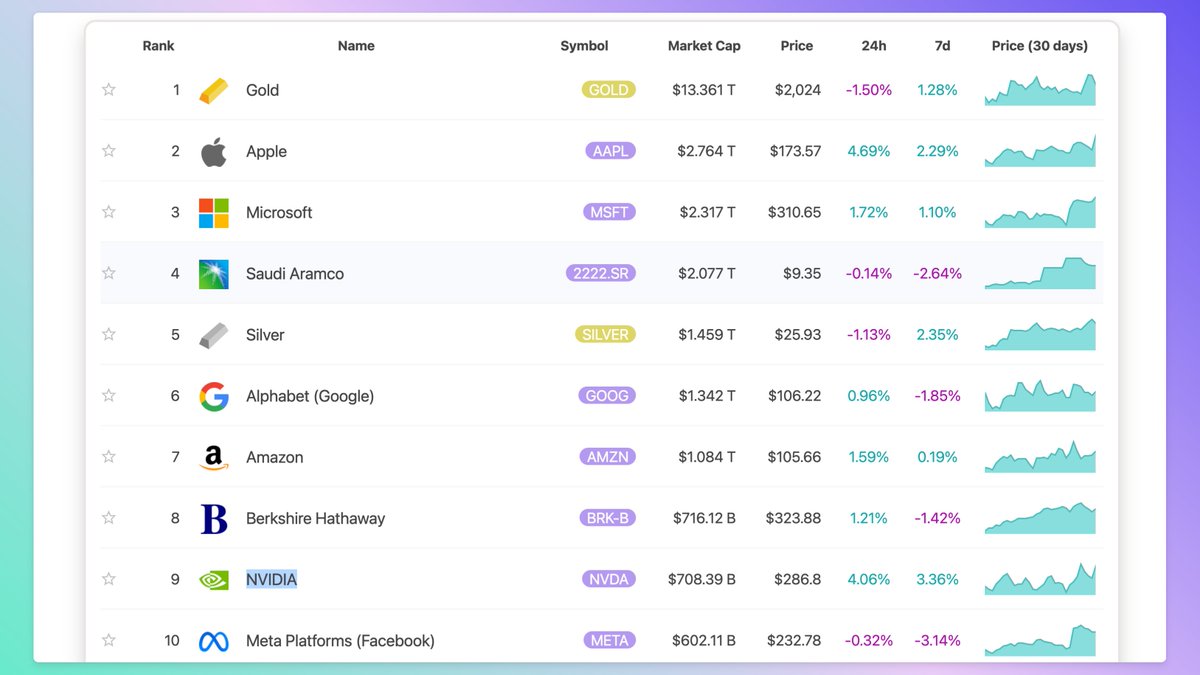Click the Saudi Aramco logo icon
Viewport: 1200px width, 675px height.
click(214, 274)
